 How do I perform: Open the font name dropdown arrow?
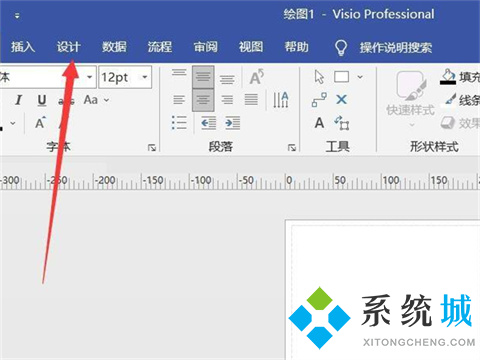click(x=89, y=77)
